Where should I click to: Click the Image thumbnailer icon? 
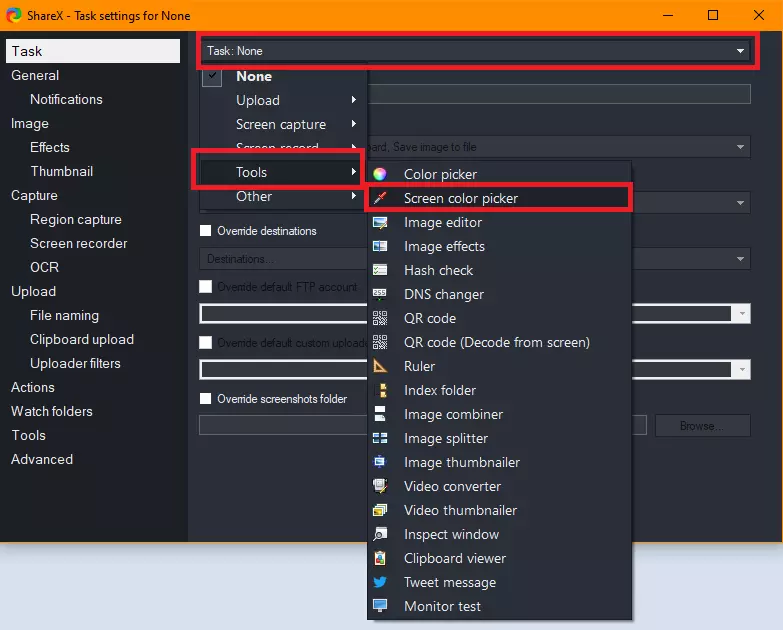(x=380, y=462)
